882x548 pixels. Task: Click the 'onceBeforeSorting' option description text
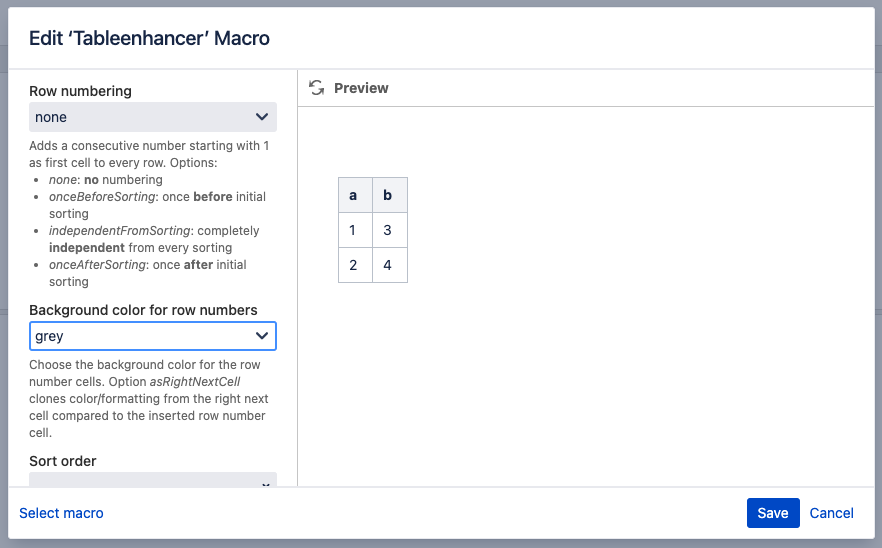coord(156,205)
